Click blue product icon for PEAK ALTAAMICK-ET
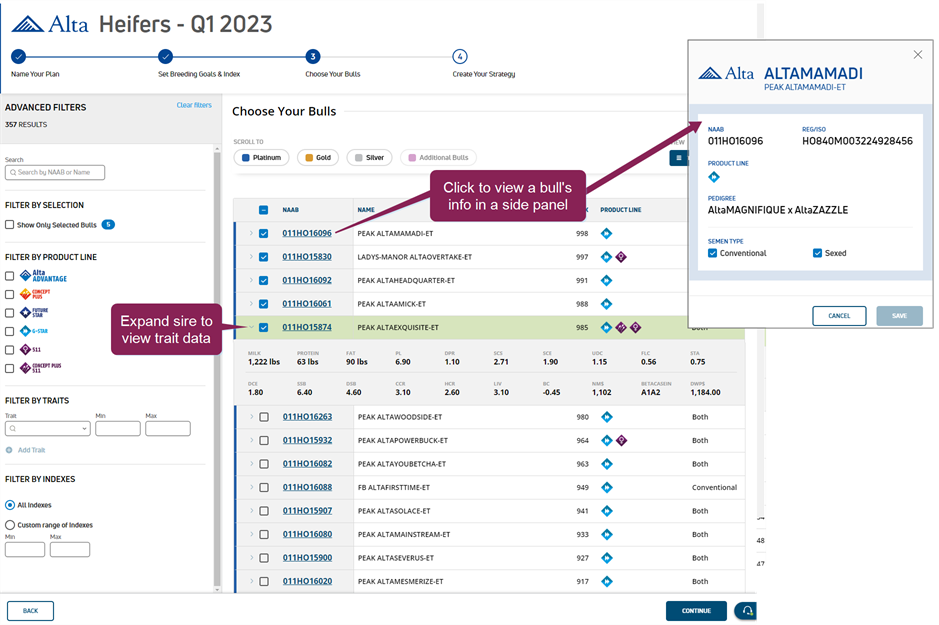This screenshot has height=625, width=939. tap(607, 304)
